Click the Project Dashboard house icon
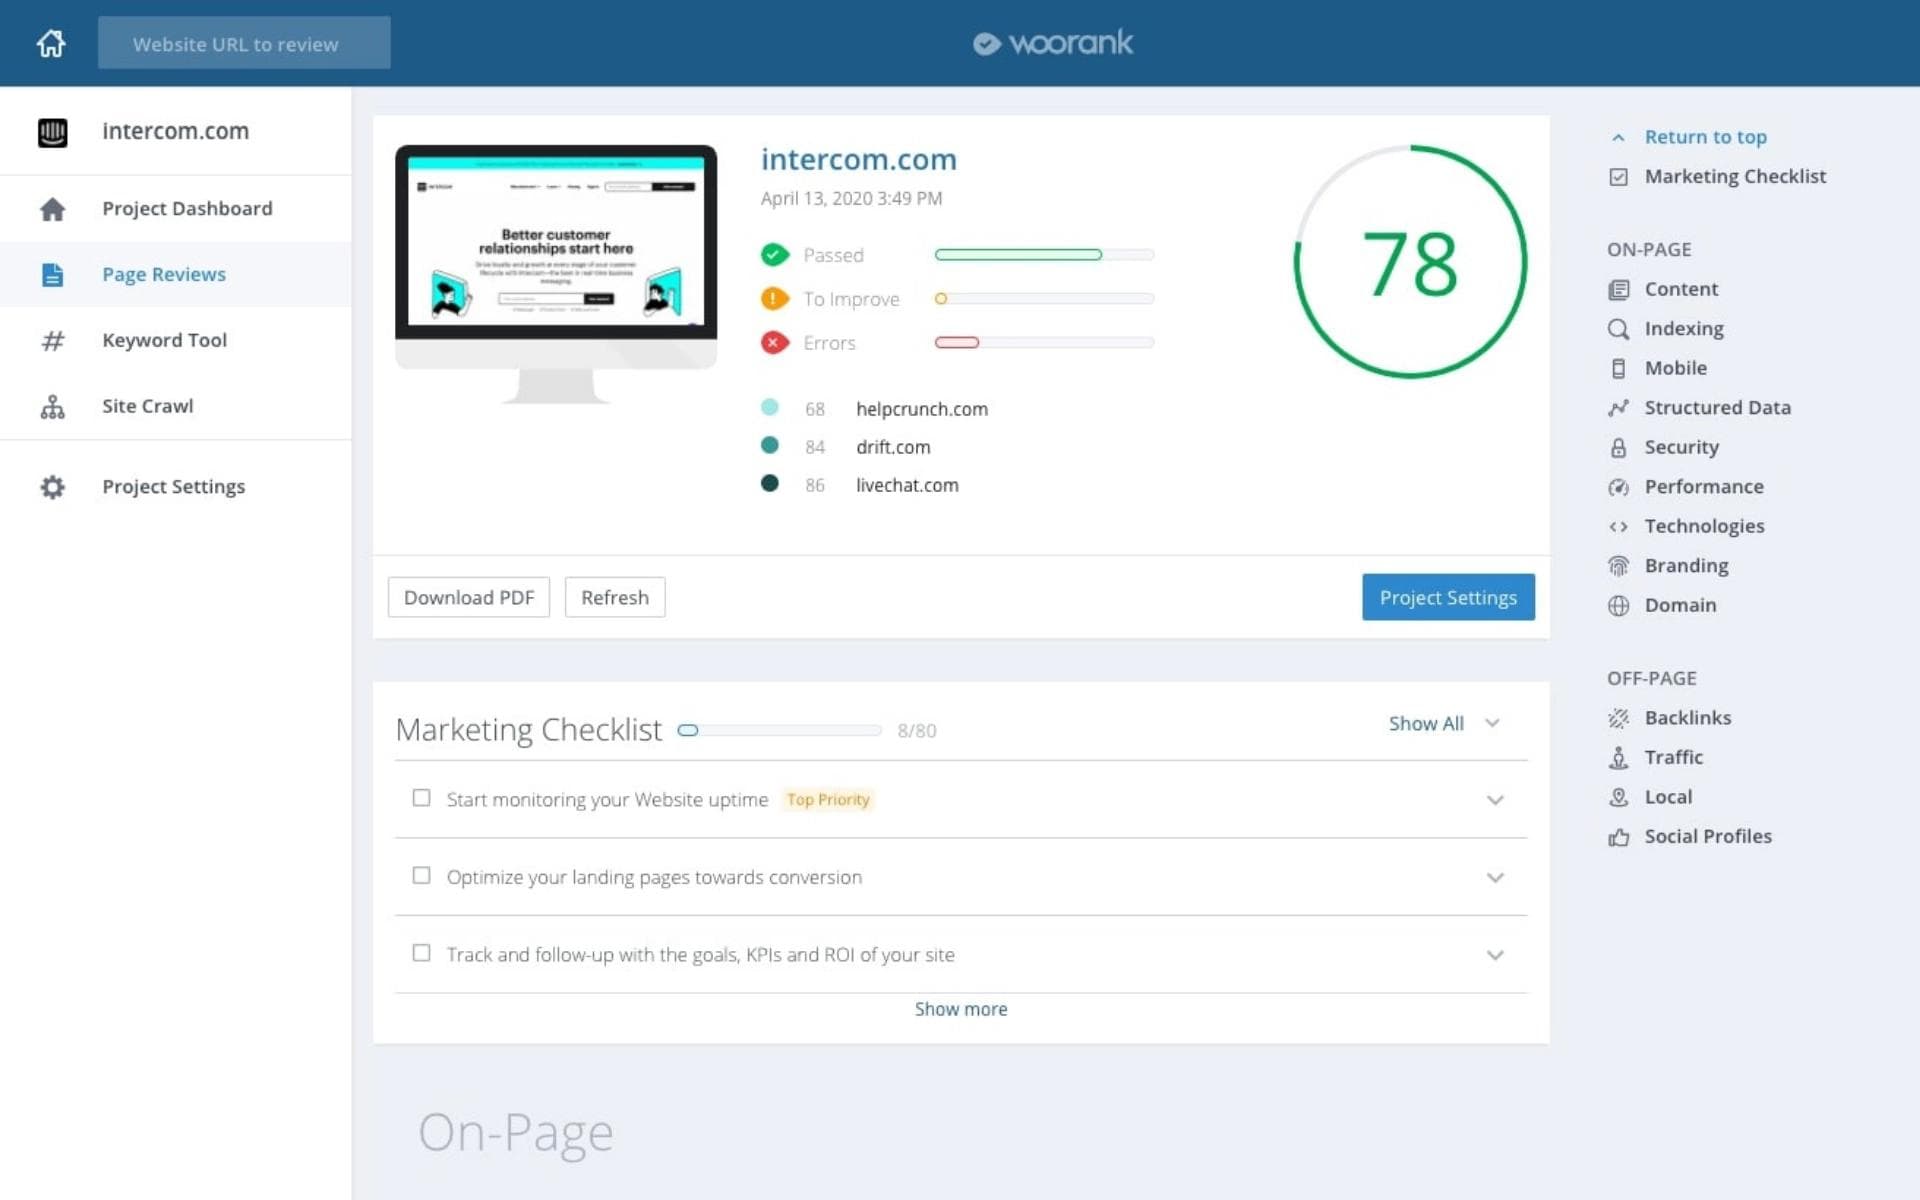The image size is (1920, 1200). pos(52,209)
